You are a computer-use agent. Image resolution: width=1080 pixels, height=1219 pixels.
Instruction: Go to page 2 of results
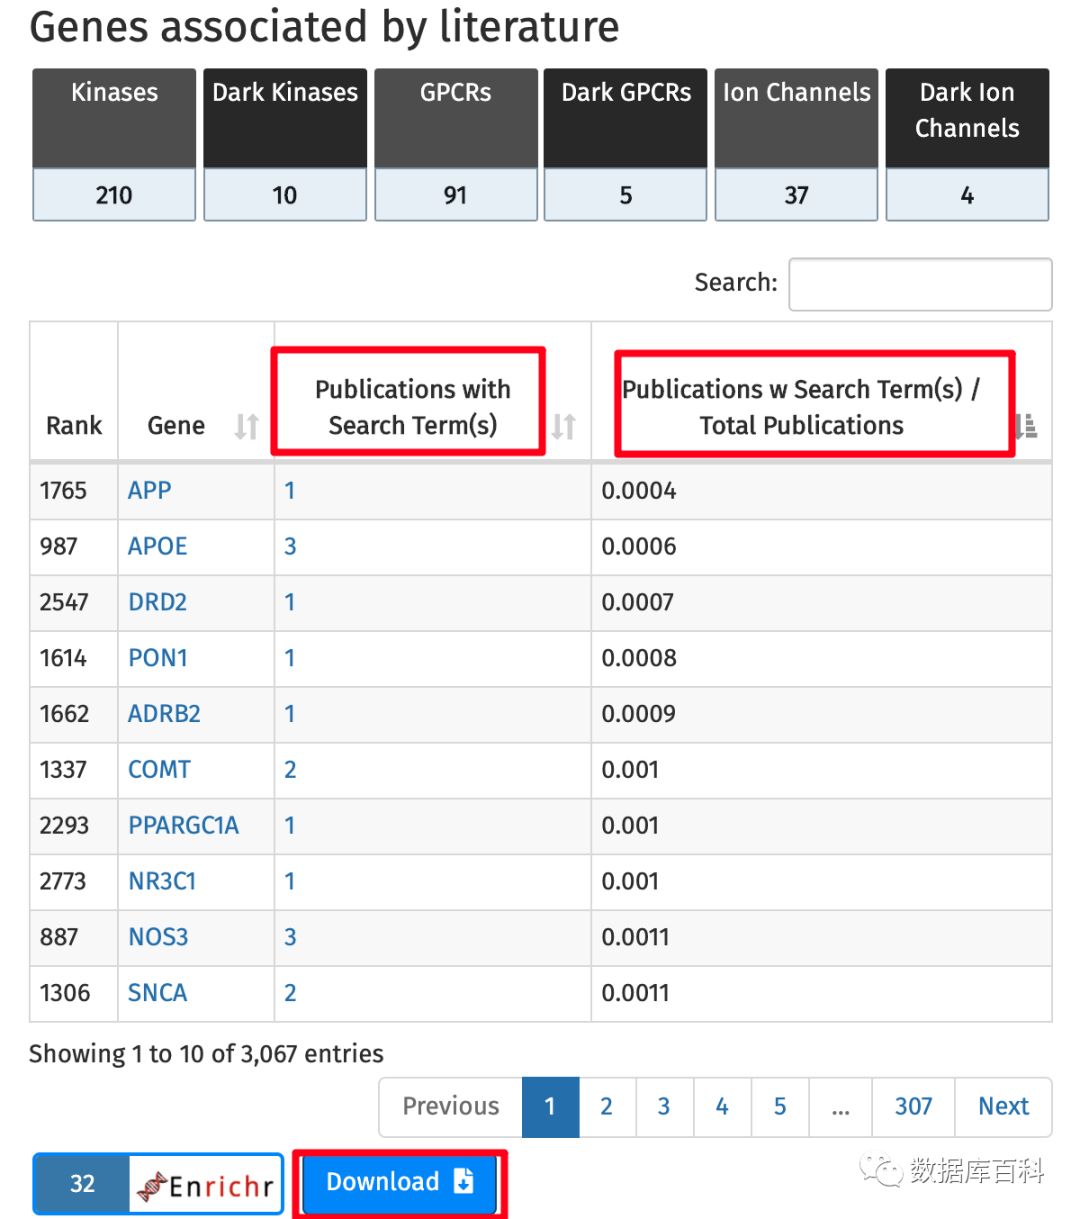pos(606,1107)
